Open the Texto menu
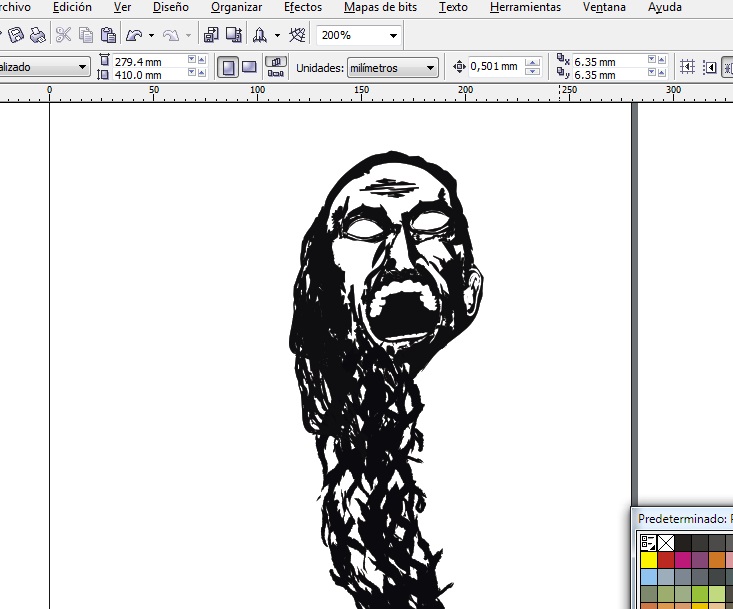The image size is (733, 609). 453,7
